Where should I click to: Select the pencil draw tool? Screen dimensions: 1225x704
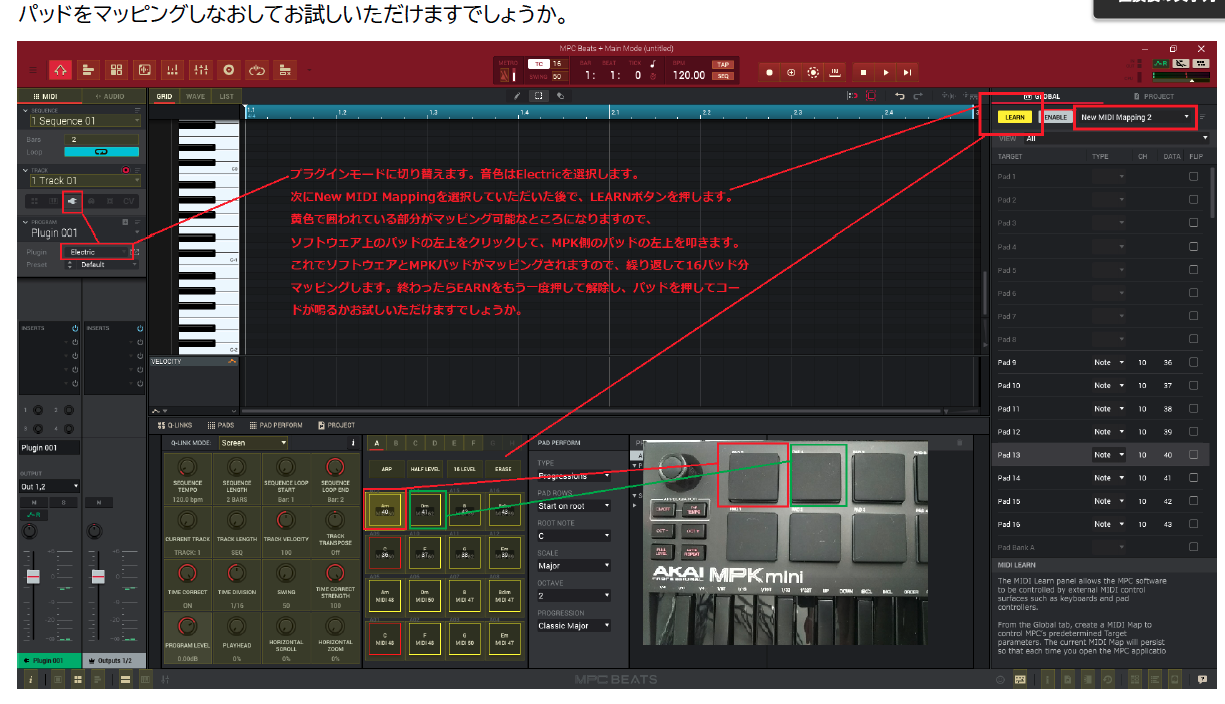[x=517, y=96]
